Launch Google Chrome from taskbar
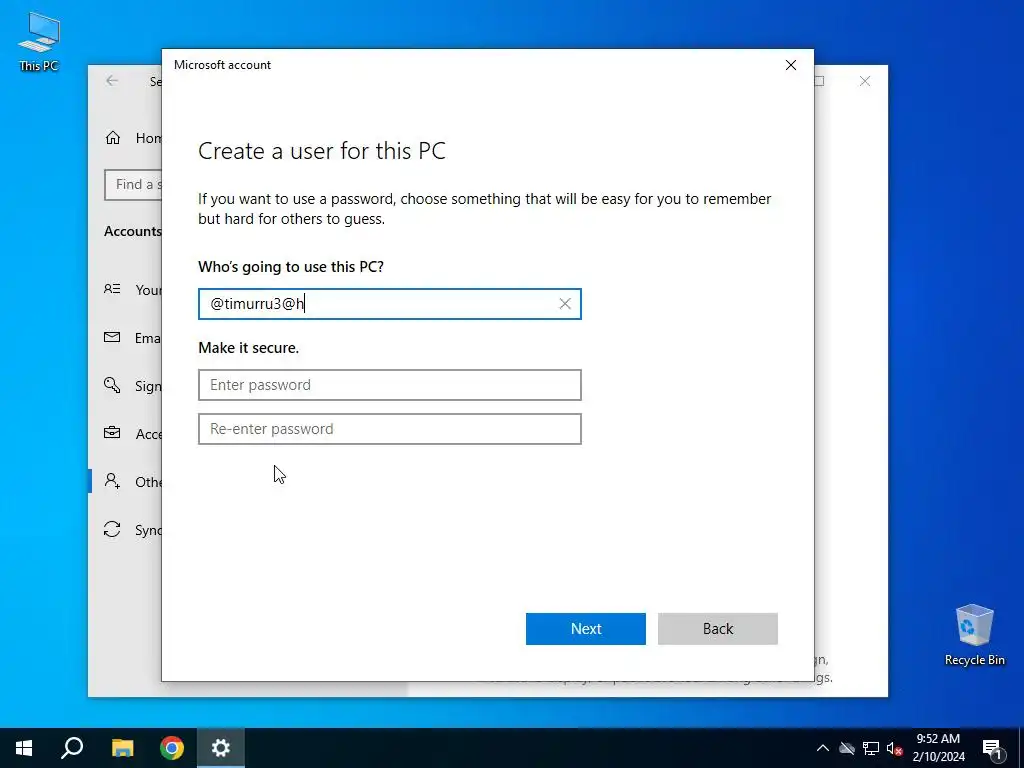This screenshot has height=768, width=1024. click(x=172, y=748)
